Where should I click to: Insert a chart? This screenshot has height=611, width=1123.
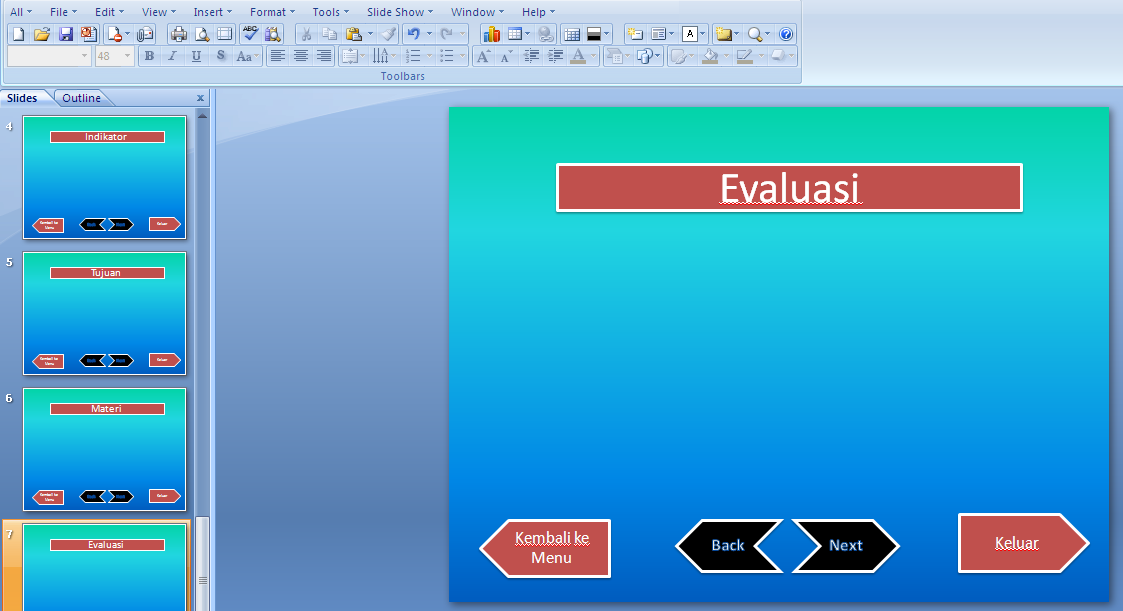coord(491,33)
